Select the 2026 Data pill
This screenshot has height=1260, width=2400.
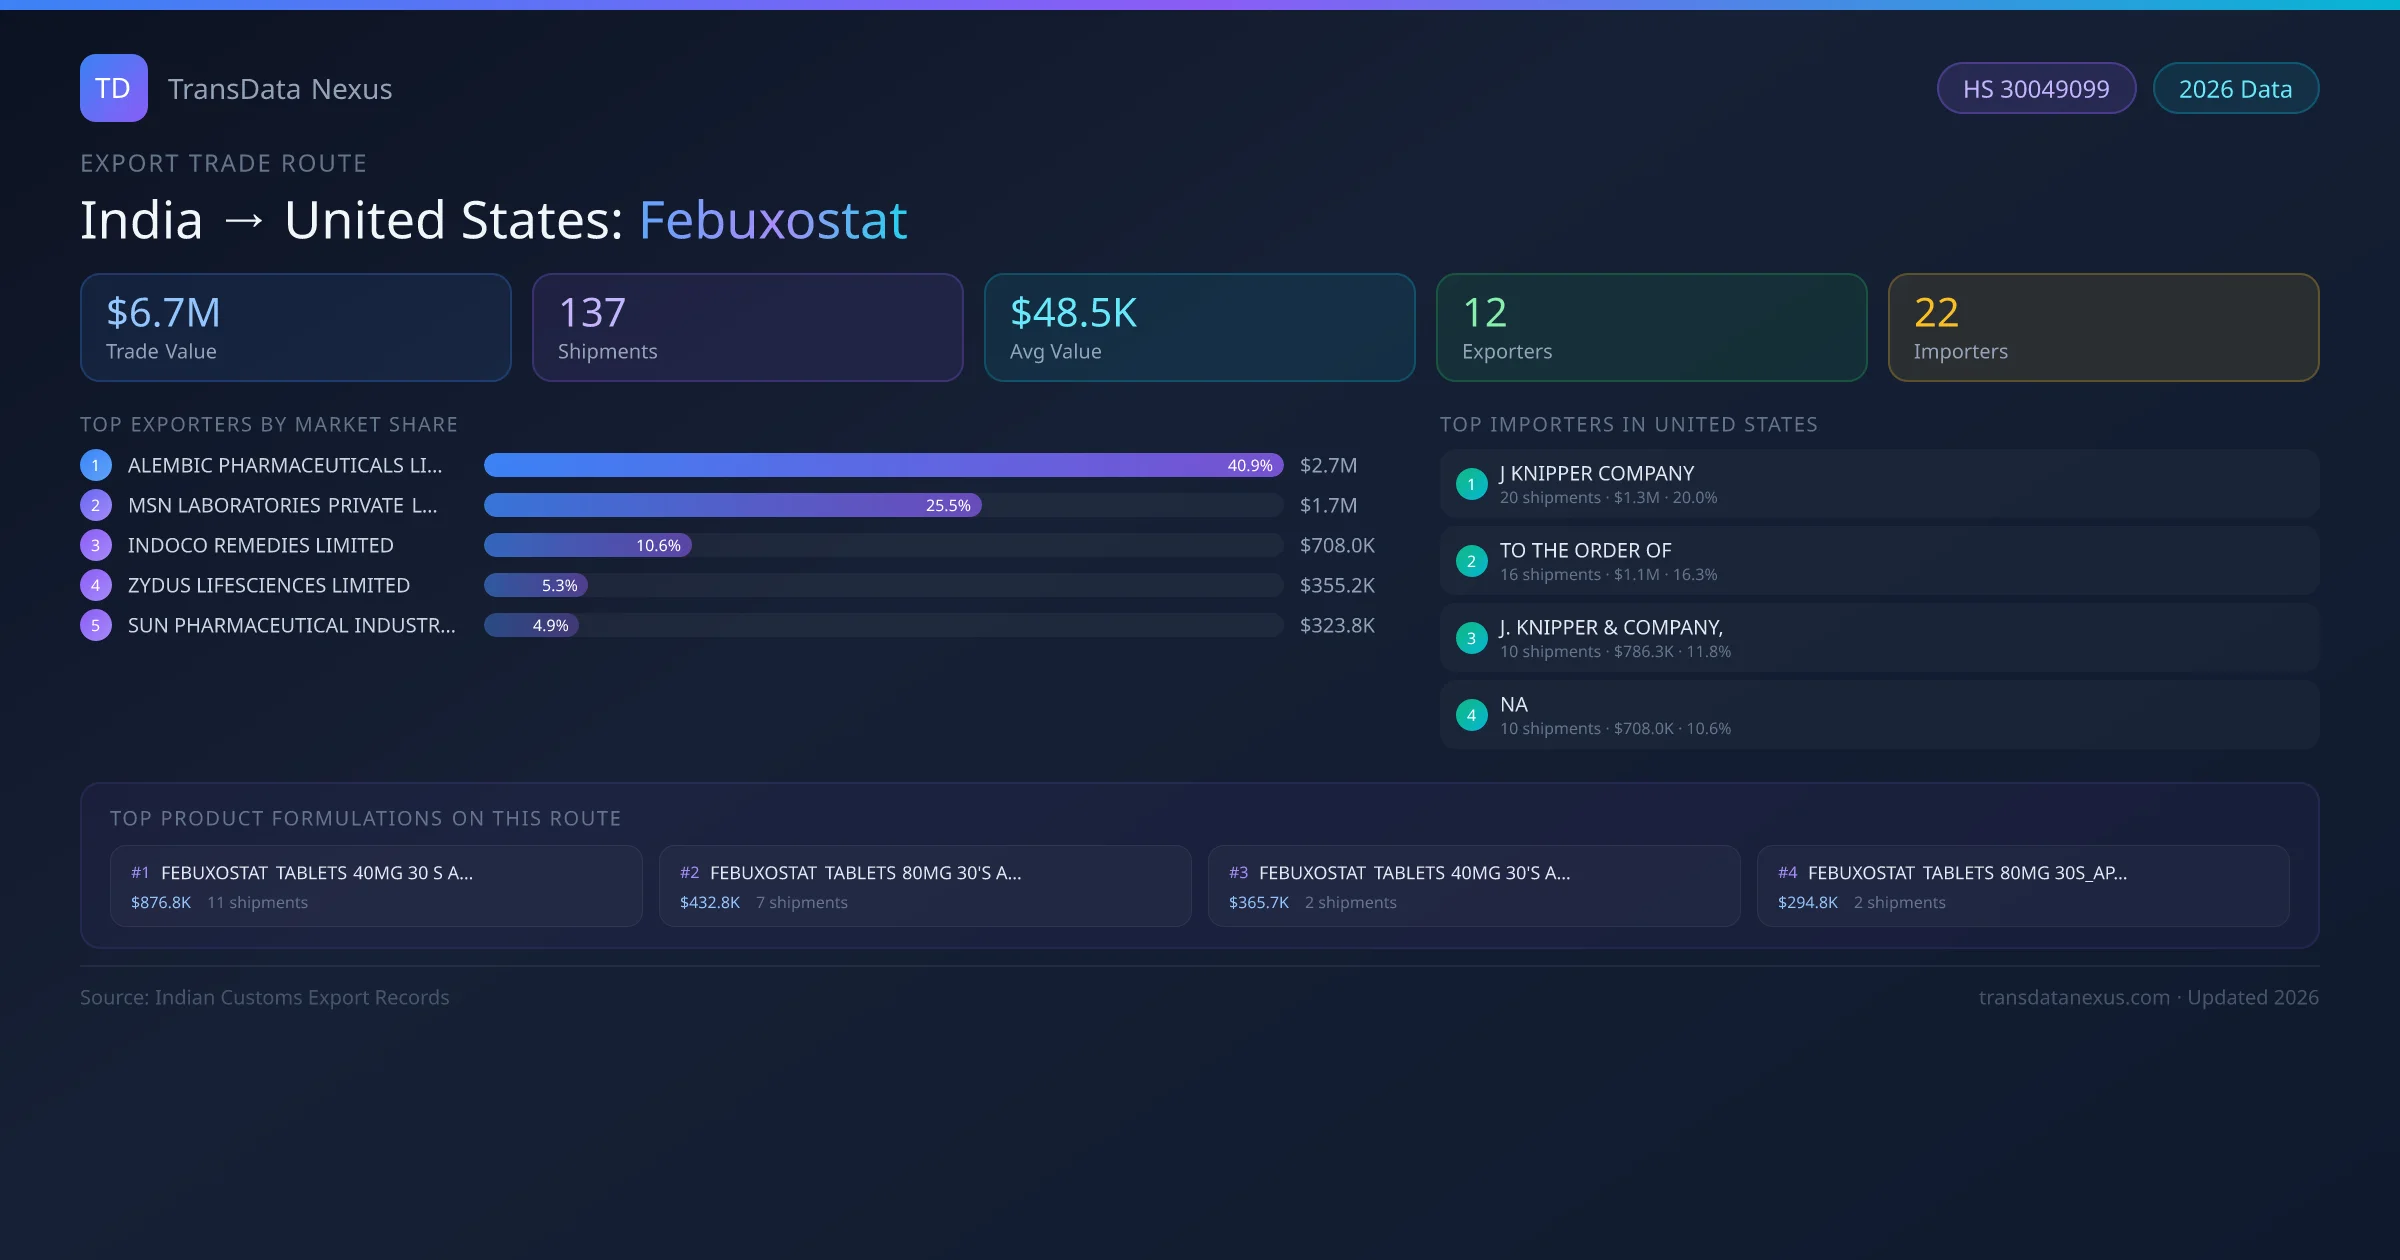(2235, 89)
